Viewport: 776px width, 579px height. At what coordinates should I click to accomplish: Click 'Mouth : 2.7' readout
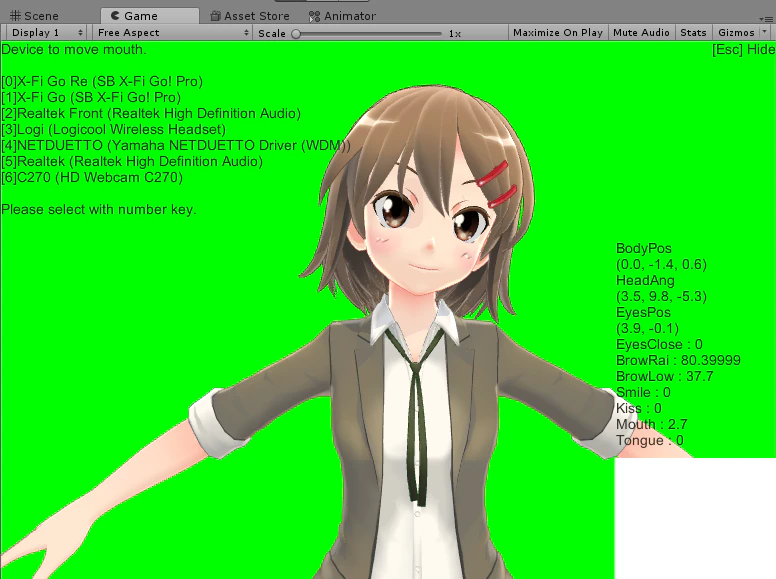coord(652,424)
